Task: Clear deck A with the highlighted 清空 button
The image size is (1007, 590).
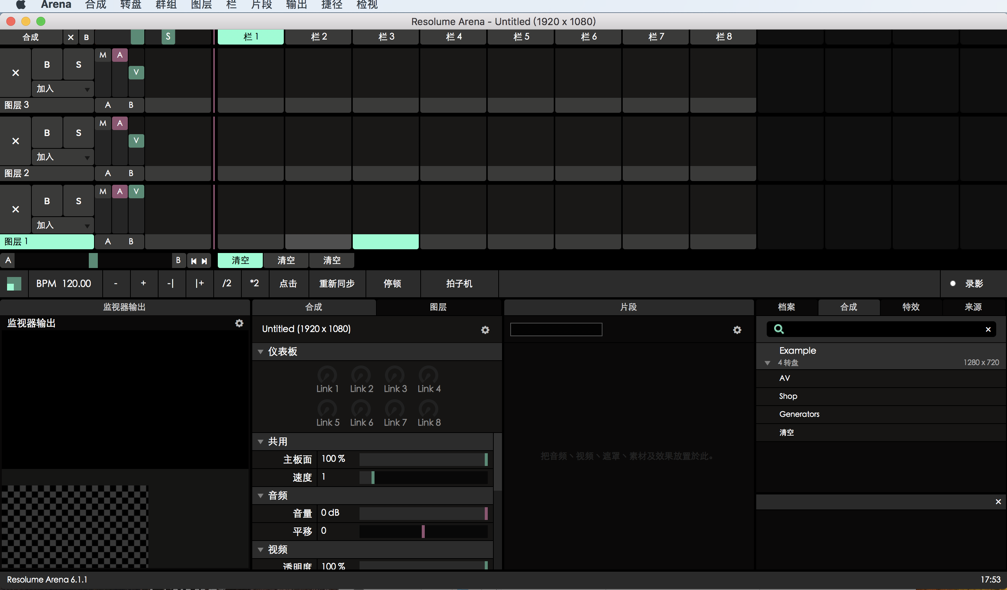Action: point(239,260)
